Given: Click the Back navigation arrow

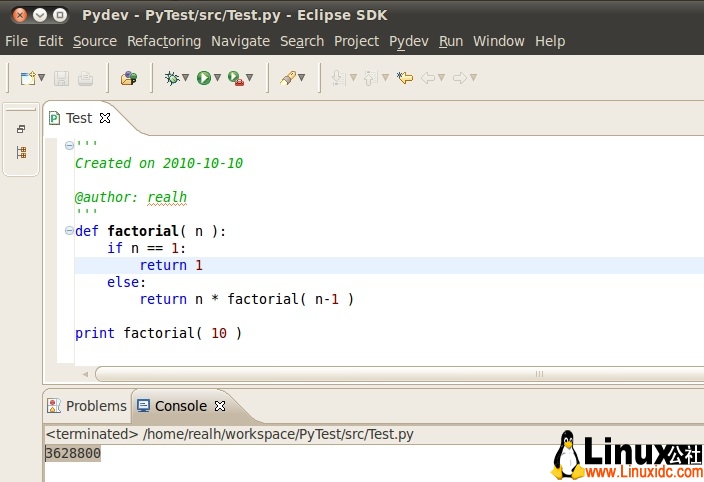Looking at the screenshot, I should (428, 78).
